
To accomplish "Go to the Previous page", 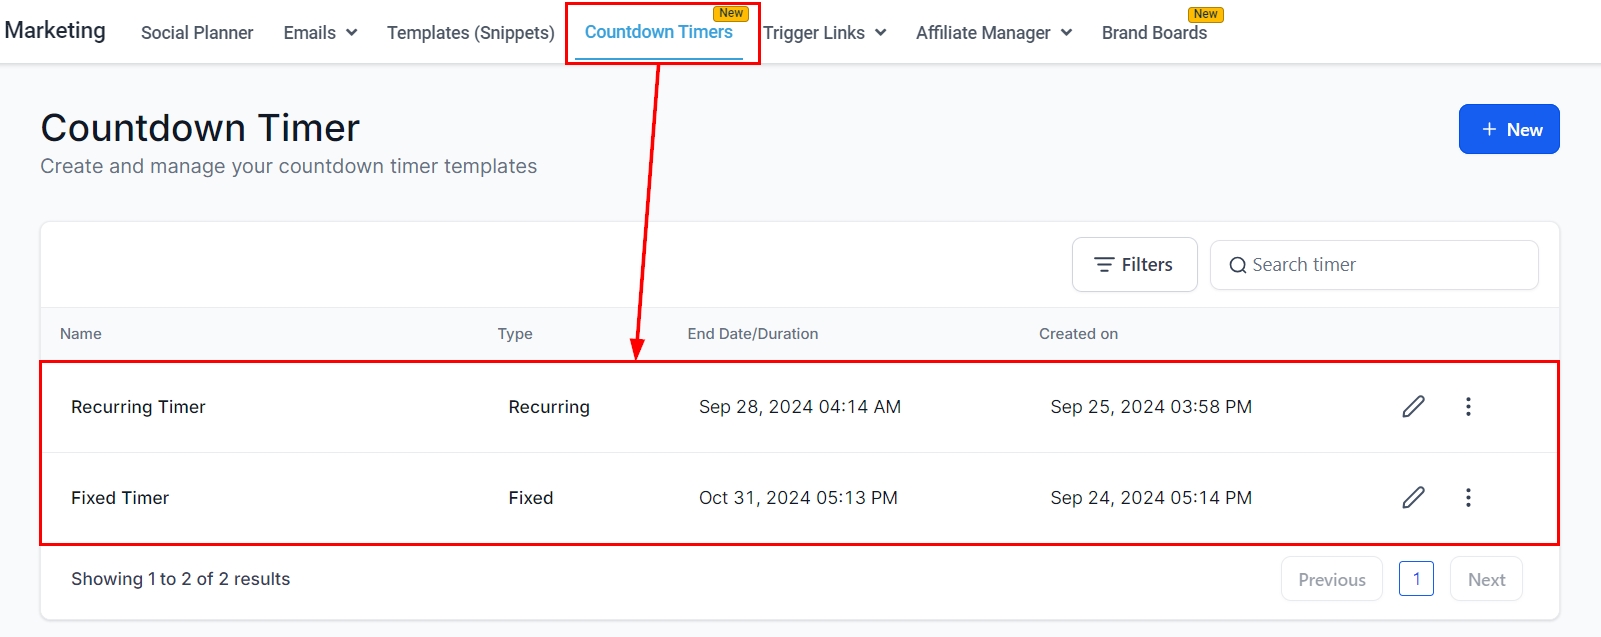I will (1331, 580).
